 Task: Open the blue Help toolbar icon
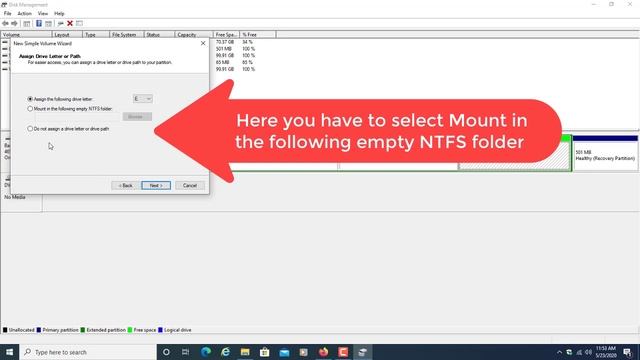pyautogui.click(x=39, y=24)
